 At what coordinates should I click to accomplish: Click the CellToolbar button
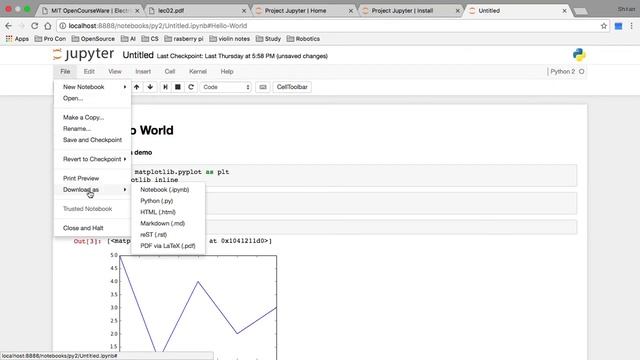coord(292,87)
